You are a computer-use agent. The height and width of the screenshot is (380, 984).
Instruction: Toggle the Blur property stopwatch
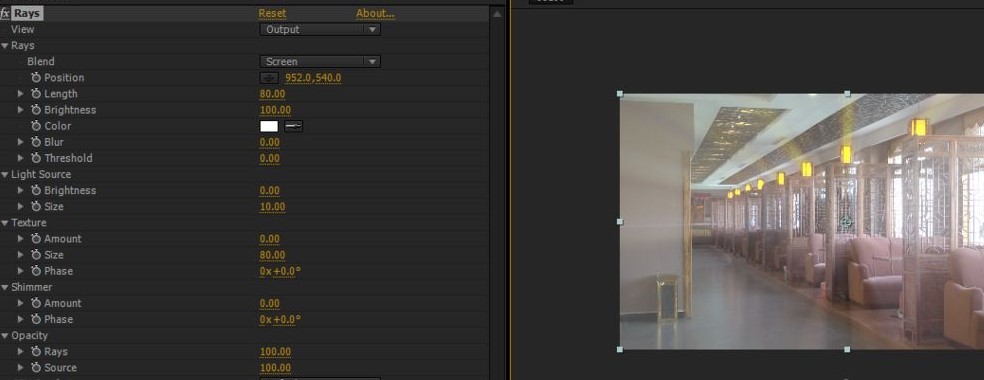coord(36,142)
